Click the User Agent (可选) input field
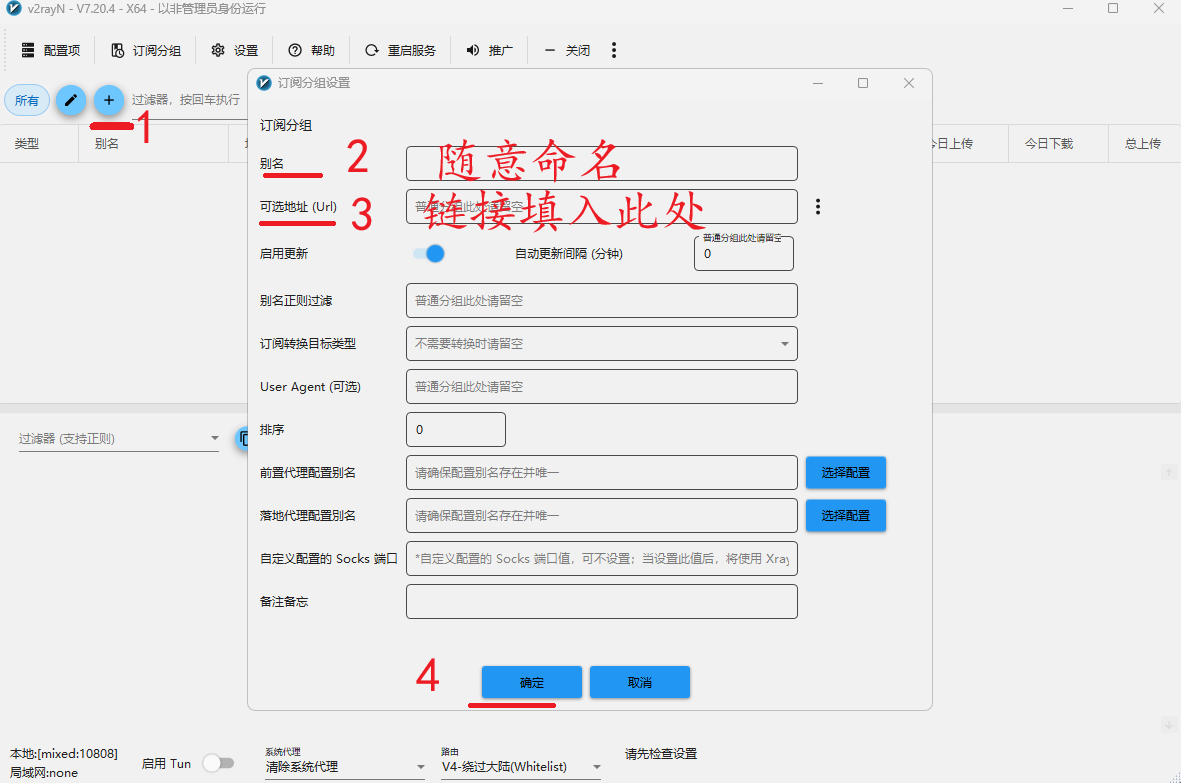Screen dimensions: 1181x783 (x=602, y=386)
